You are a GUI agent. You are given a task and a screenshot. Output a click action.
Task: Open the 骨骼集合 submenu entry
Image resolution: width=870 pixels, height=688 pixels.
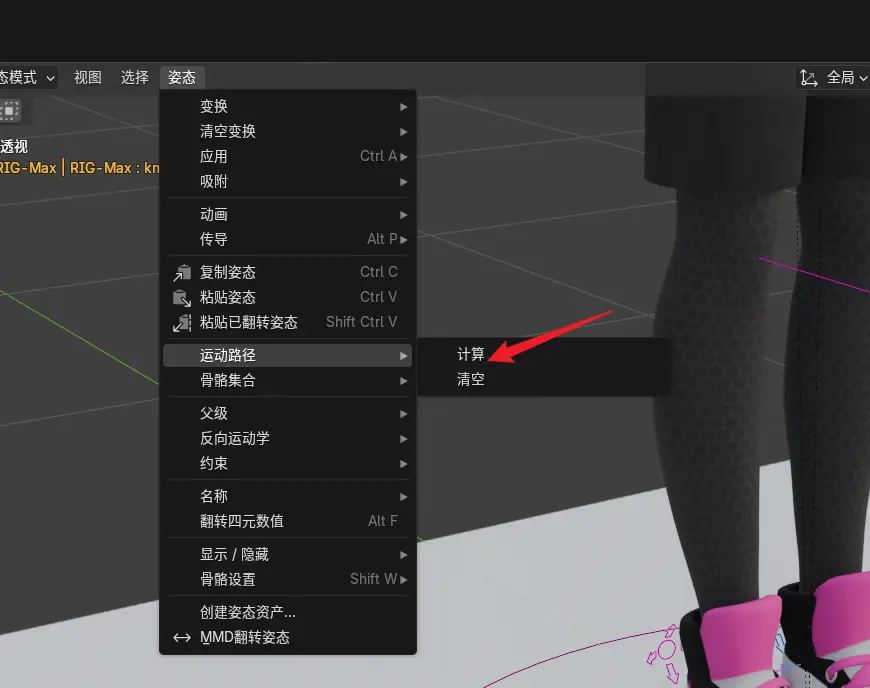pyautogui.click(x=287, y=381)
